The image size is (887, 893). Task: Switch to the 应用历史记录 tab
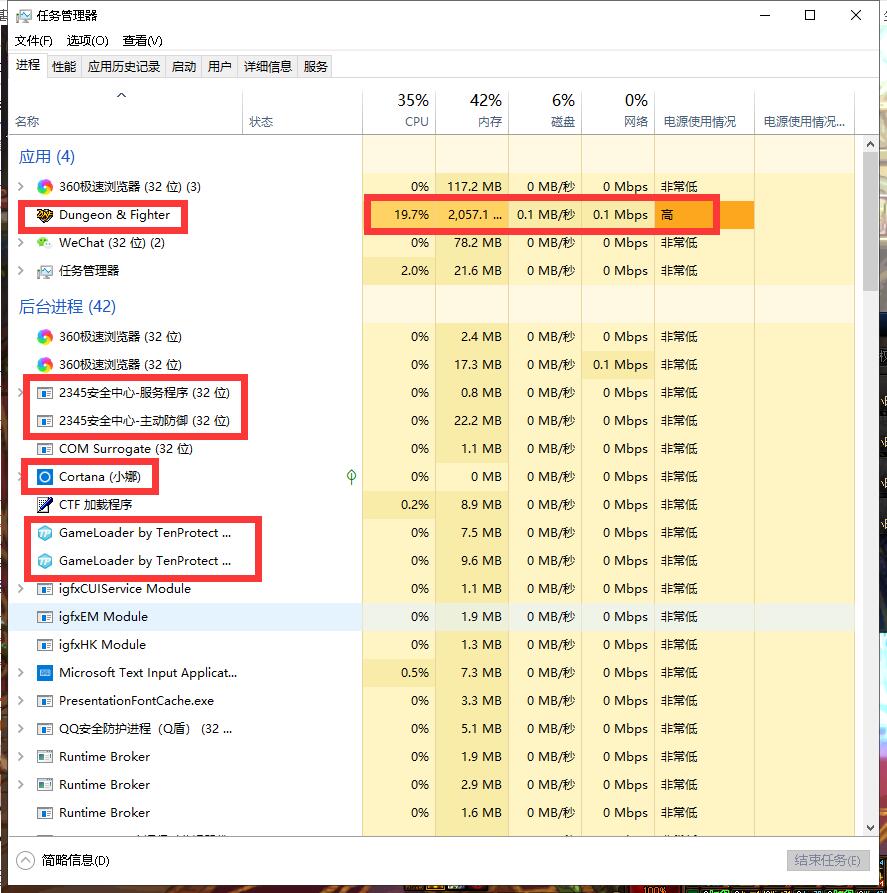click(124, 67)
